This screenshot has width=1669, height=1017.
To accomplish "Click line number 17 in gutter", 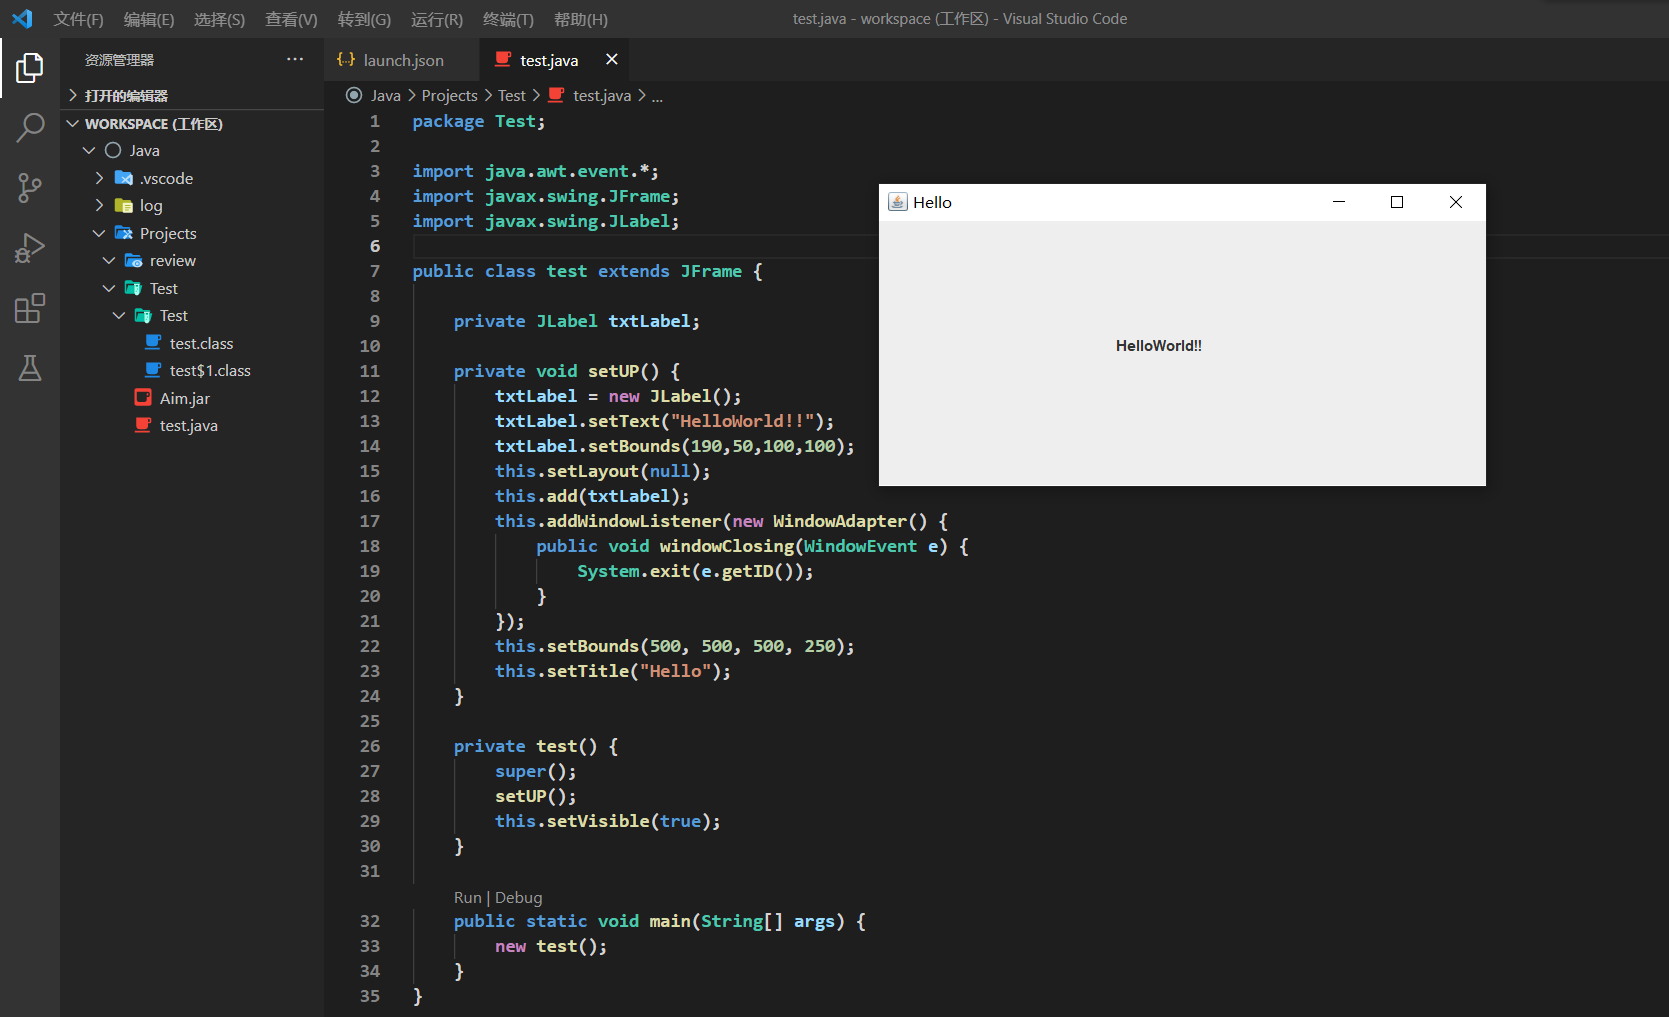I will (369, 521).
